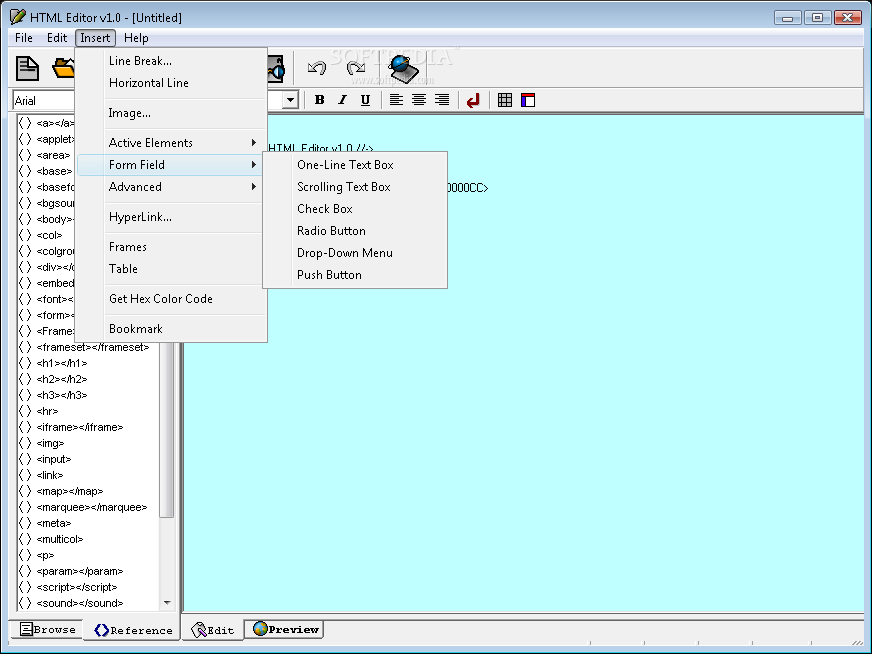Select the <h3></h3> tag
Screen dimensions: 872x654
61,395
